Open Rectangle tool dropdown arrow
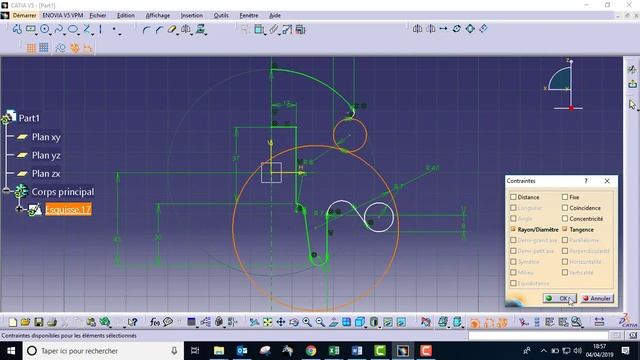This screenshot has width=640, height=360. point(37,34)
